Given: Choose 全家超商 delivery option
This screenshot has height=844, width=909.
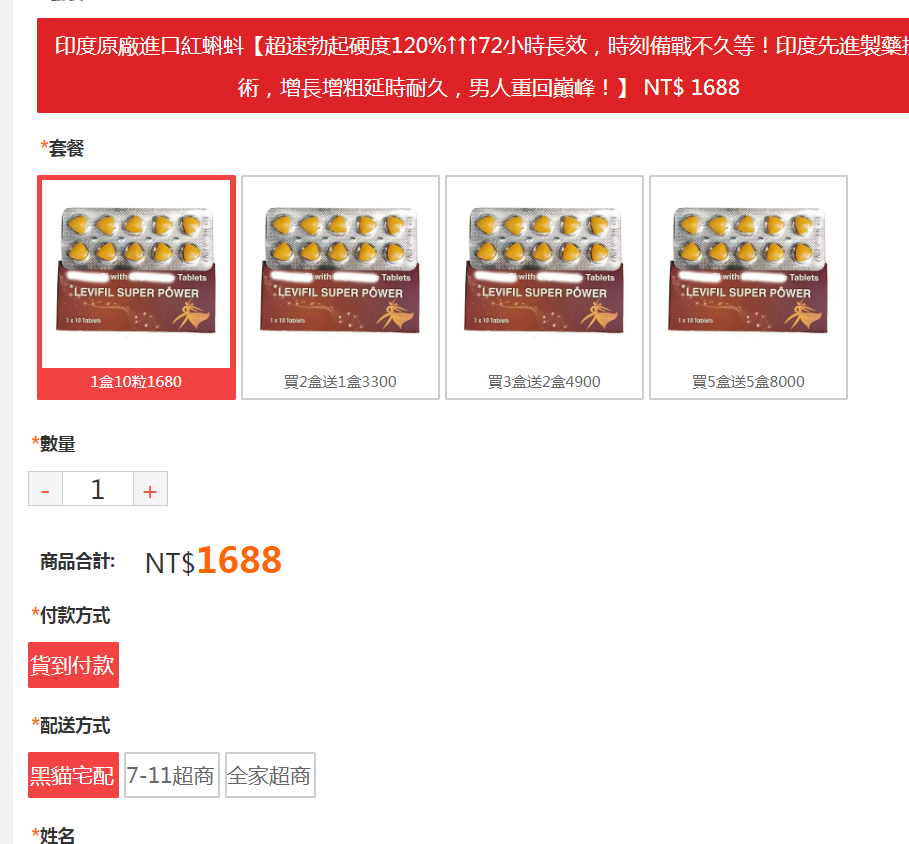Looking at the screenshot, I should pyautogui.click(x=270, y=775).
